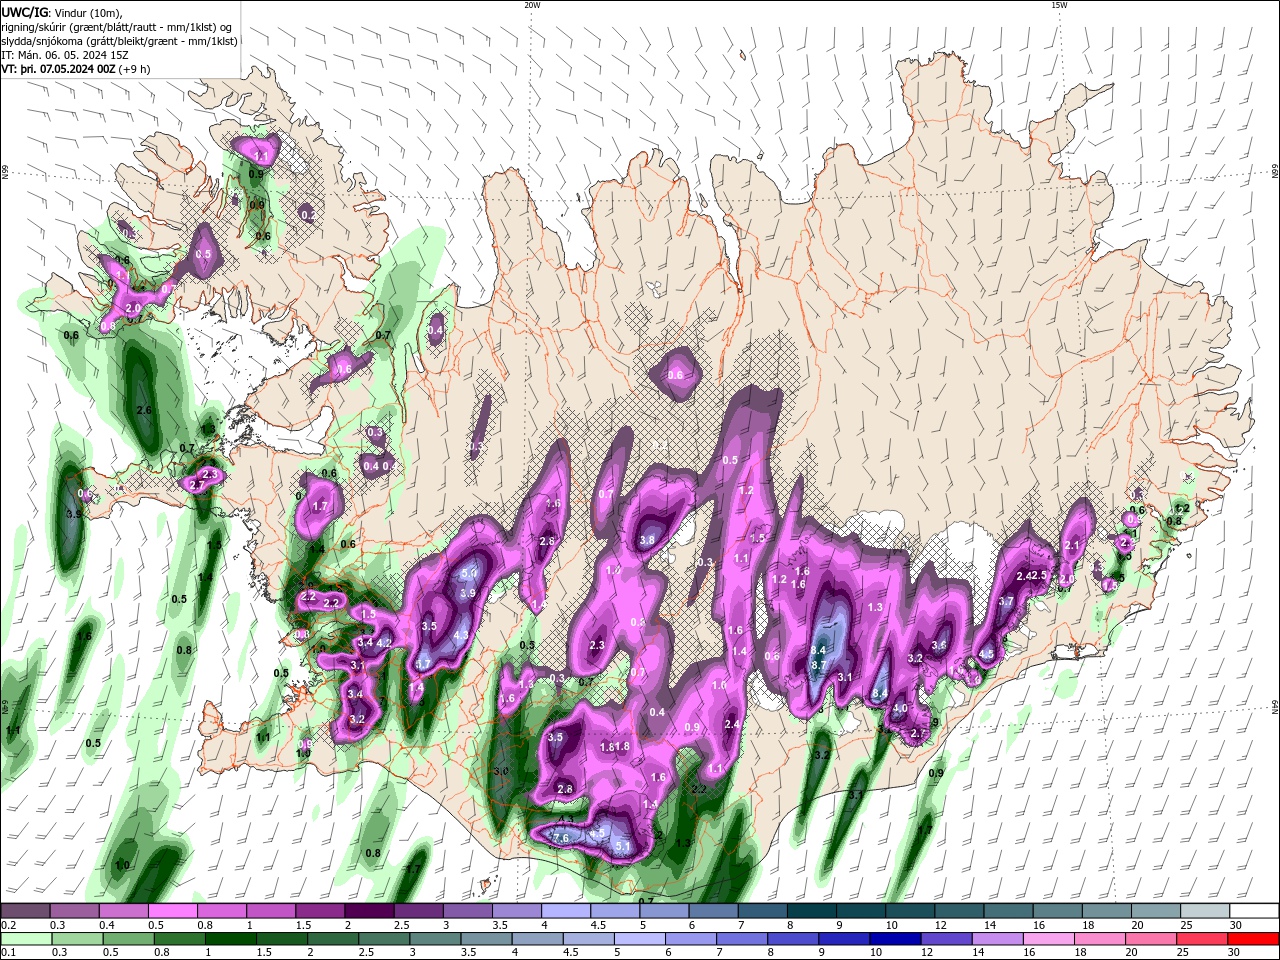The image size is (1280, 960).
Task: Click the 'slydda/snjókoma' legend description line
Action: pos(119,41)
